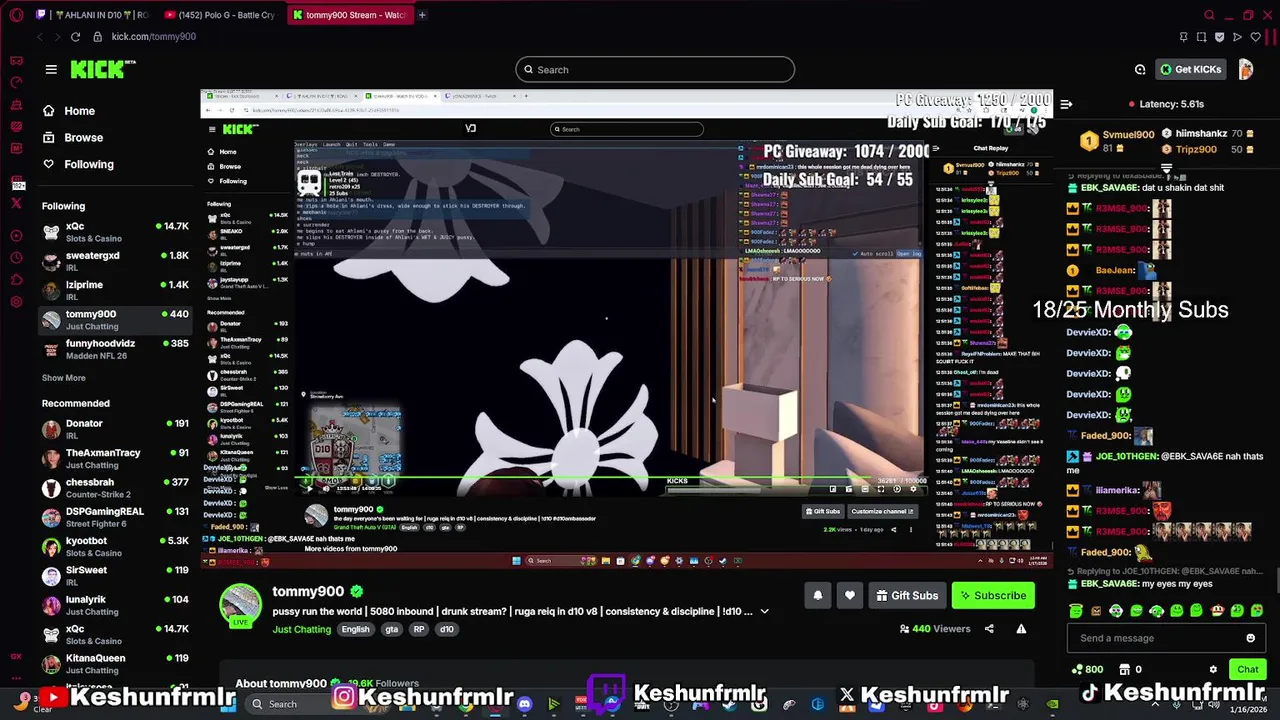Click the KICK logo
1280x720 pixels.
point(101,69)
